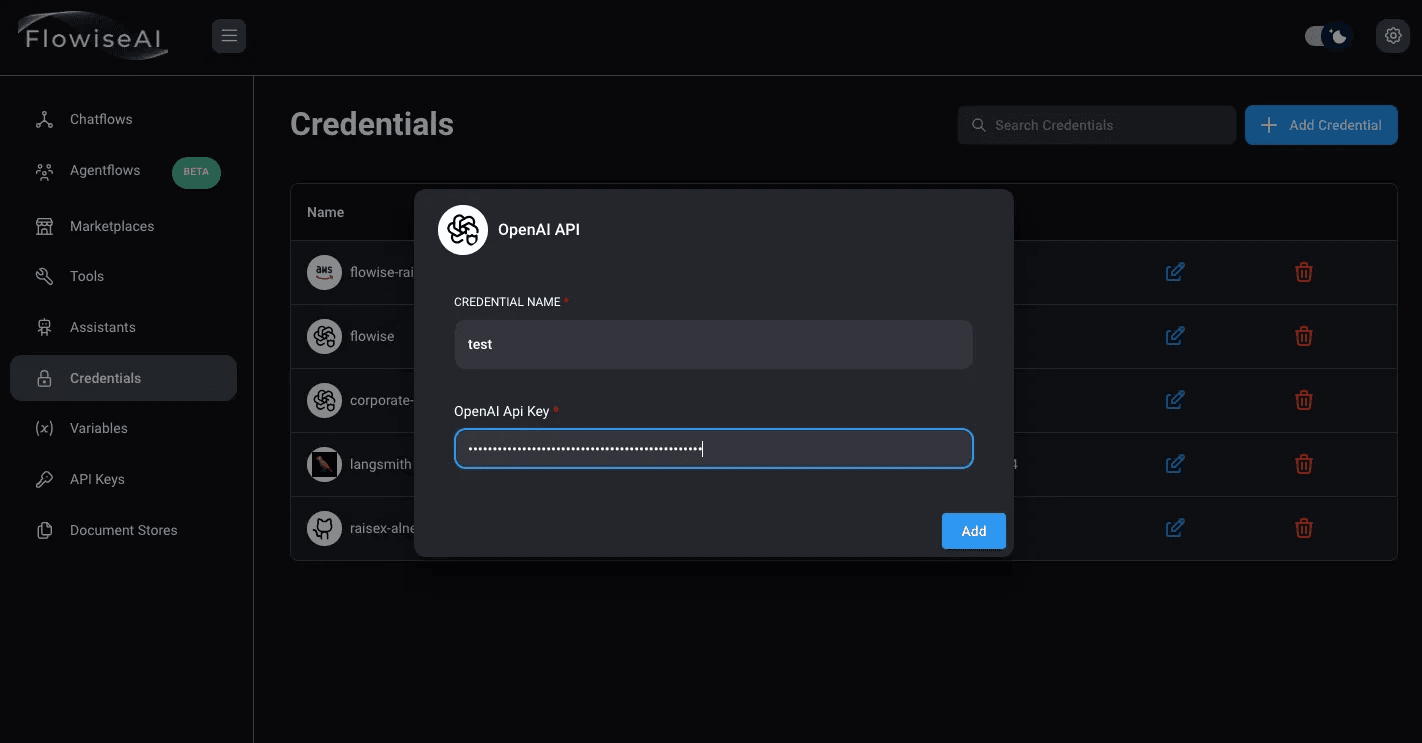1422x743 pixels.
Task: Select Tools from sidebar
Action: pos(87,277)
